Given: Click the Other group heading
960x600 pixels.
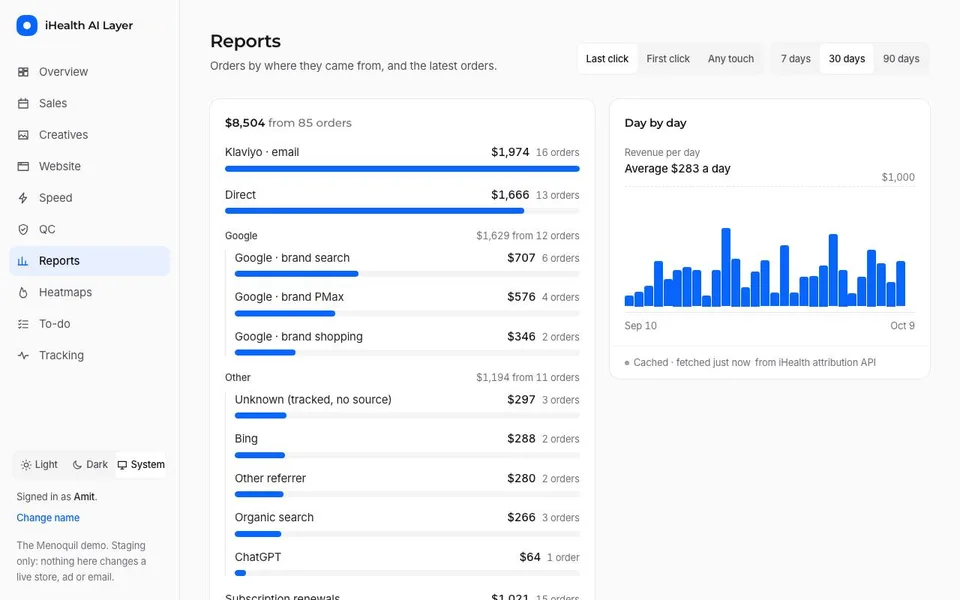Looking at the screenshot, I should coord(238,378).
